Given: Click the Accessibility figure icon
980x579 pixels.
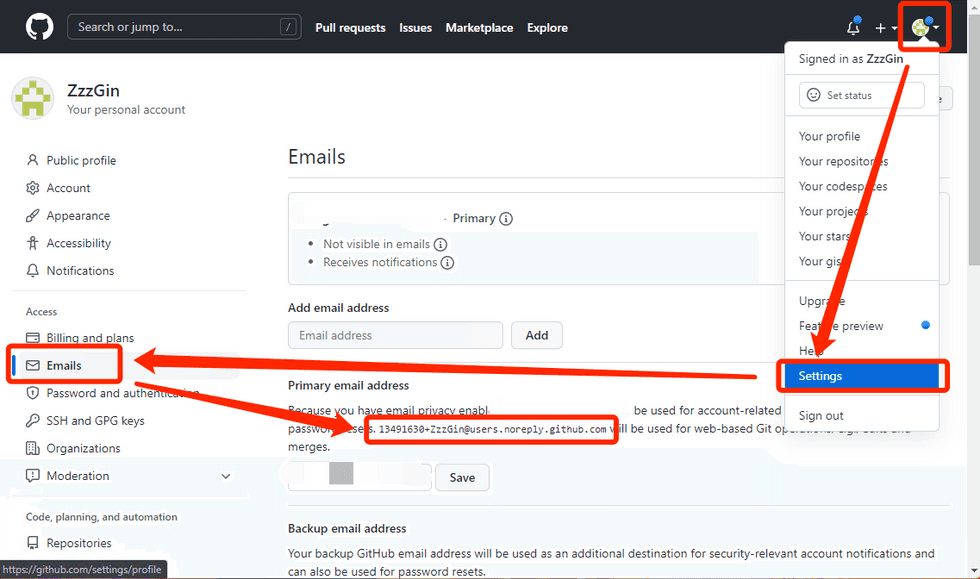Looking at the screenshot, I should point(32,243).
